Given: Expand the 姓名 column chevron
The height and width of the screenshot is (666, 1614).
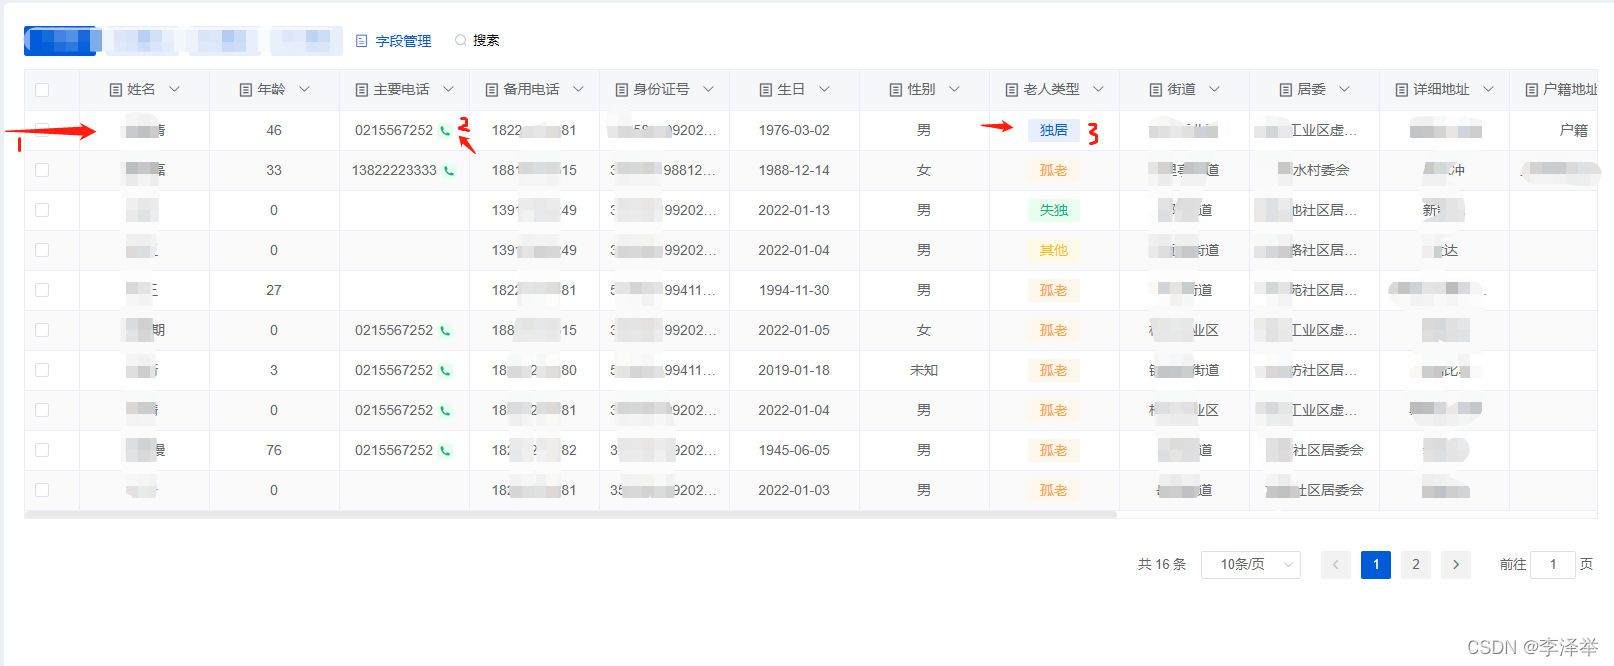Looking at the screenshot, I should 175,89.
